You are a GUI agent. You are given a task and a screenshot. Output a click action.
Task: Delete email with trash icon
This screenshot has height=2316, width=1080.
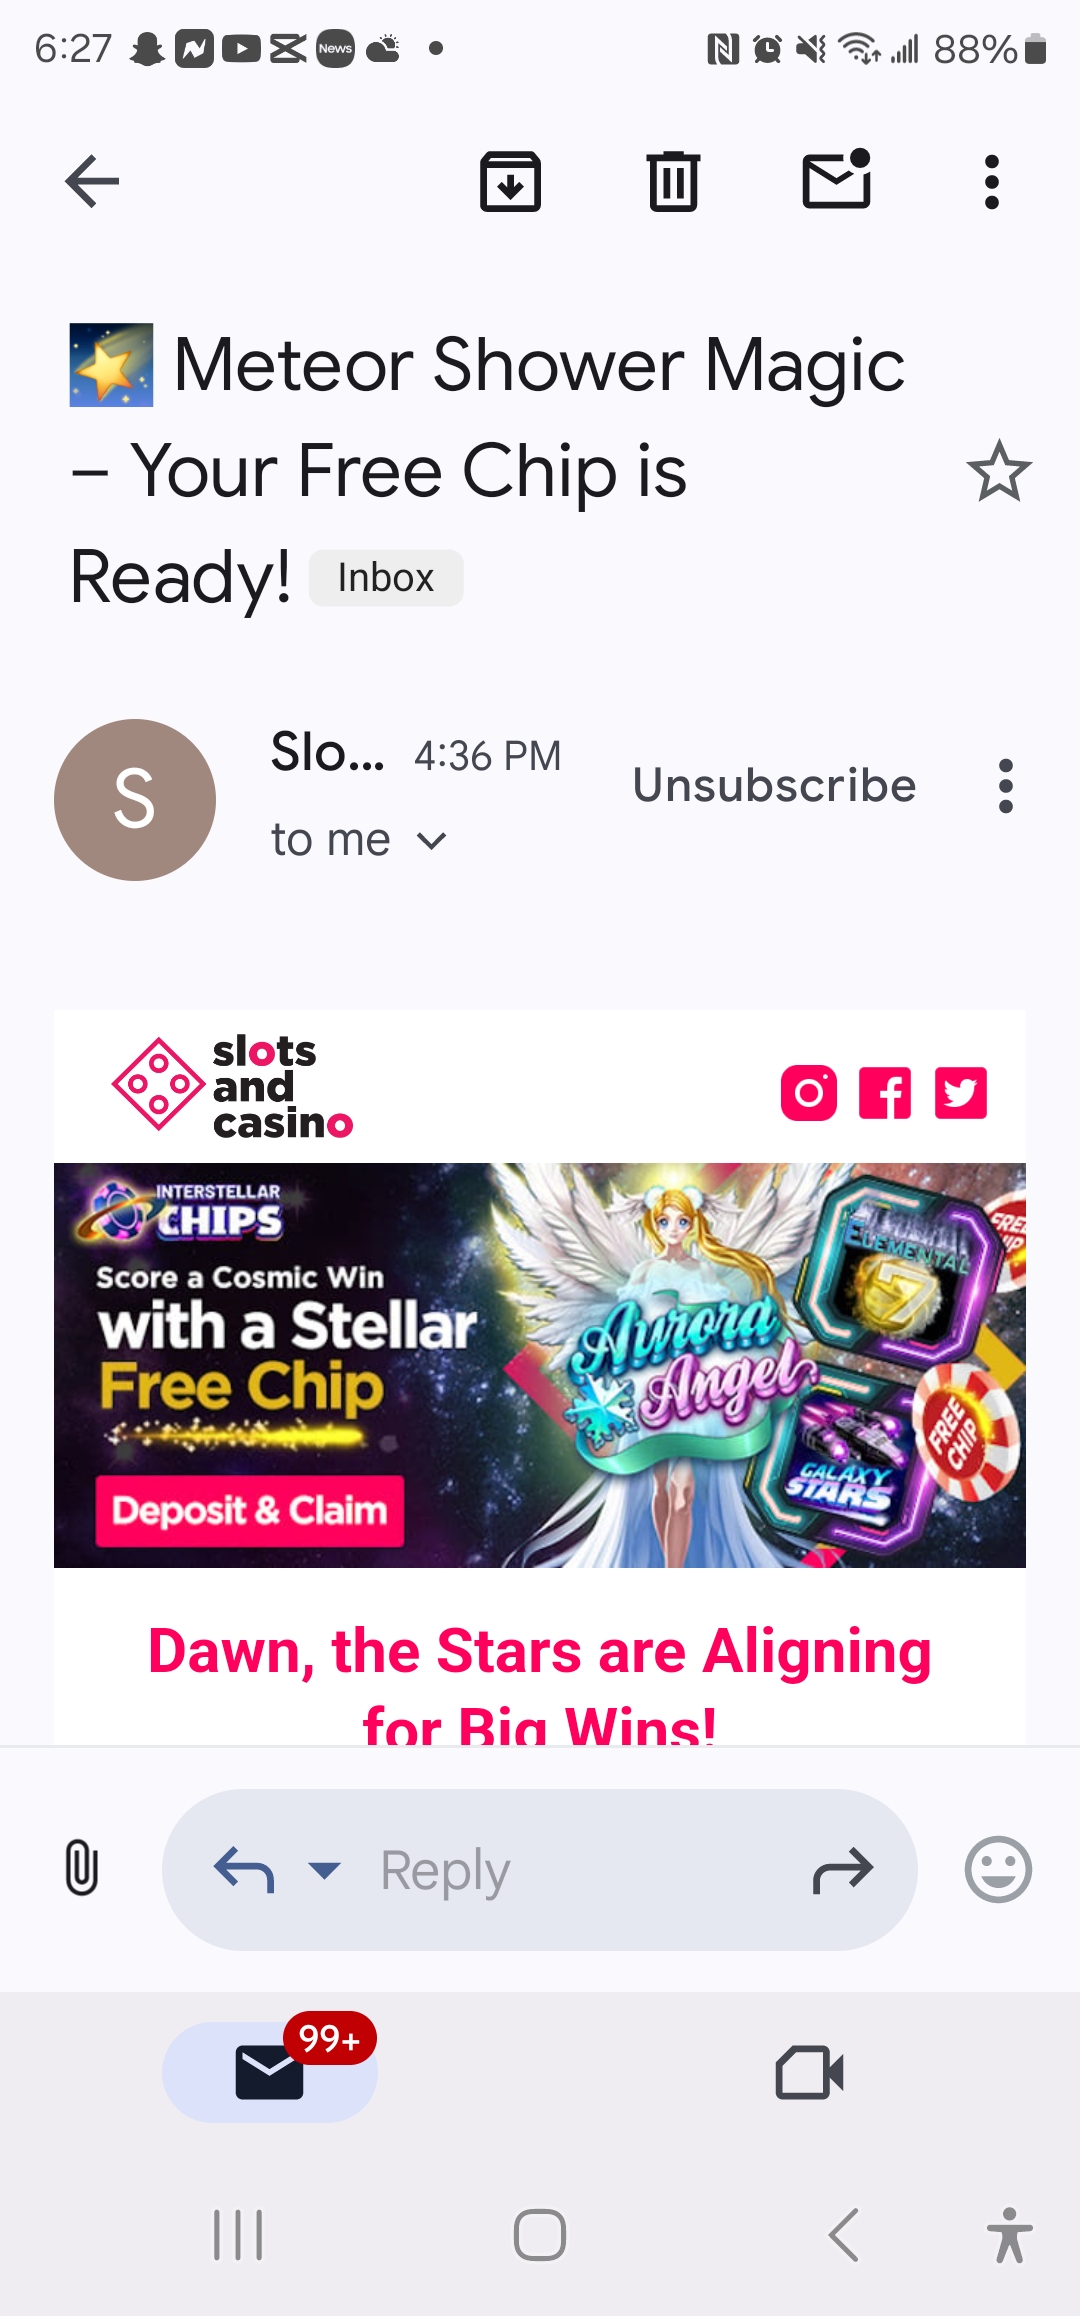pos(674,181)
